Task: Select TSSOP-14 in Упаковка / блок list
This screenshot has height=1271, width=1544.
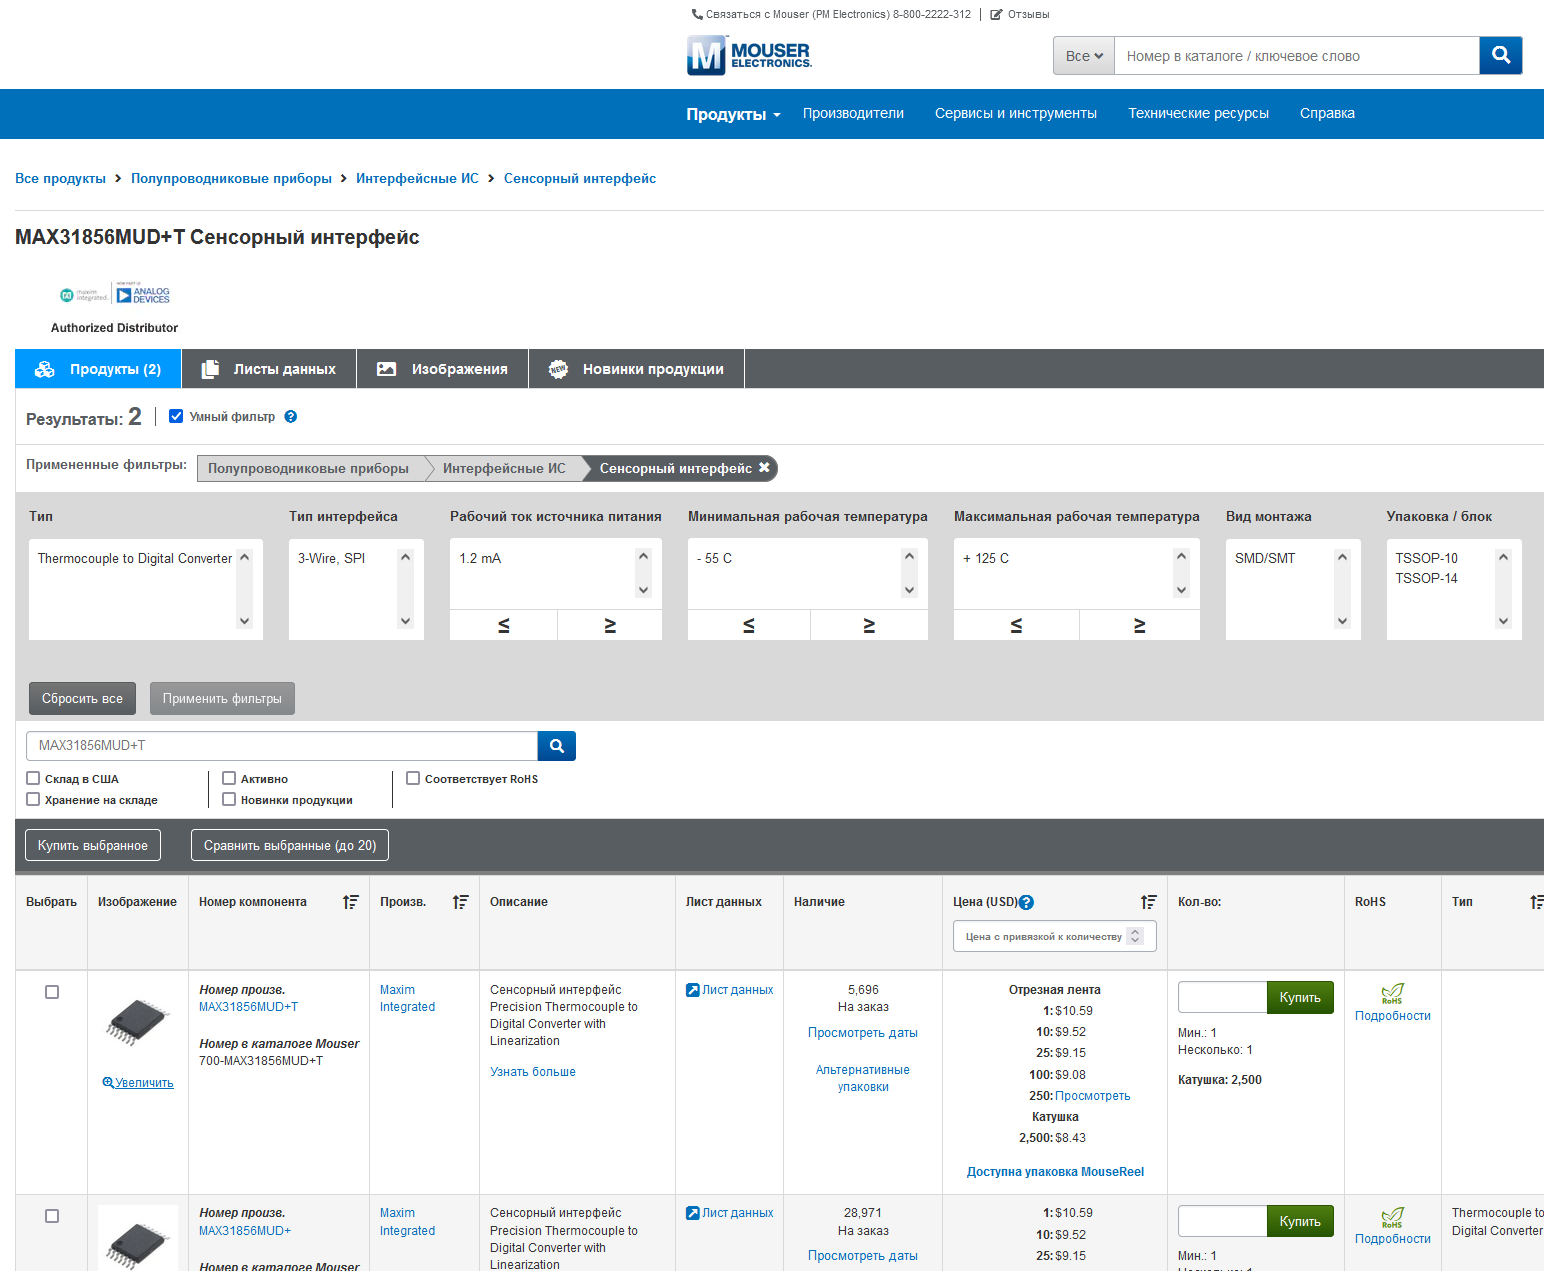Action: pos(1426,578)
